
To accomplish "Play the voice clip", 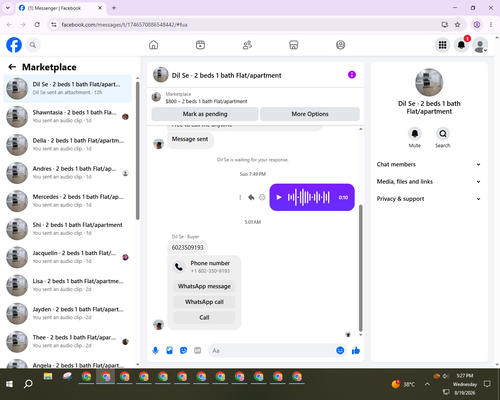I will click(x=279, y=197).
